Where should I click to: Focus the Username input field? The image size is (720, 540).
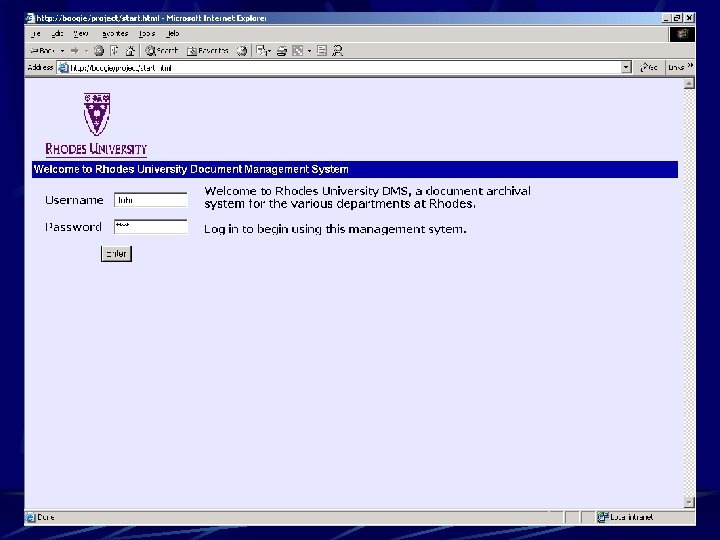(151, 200)
